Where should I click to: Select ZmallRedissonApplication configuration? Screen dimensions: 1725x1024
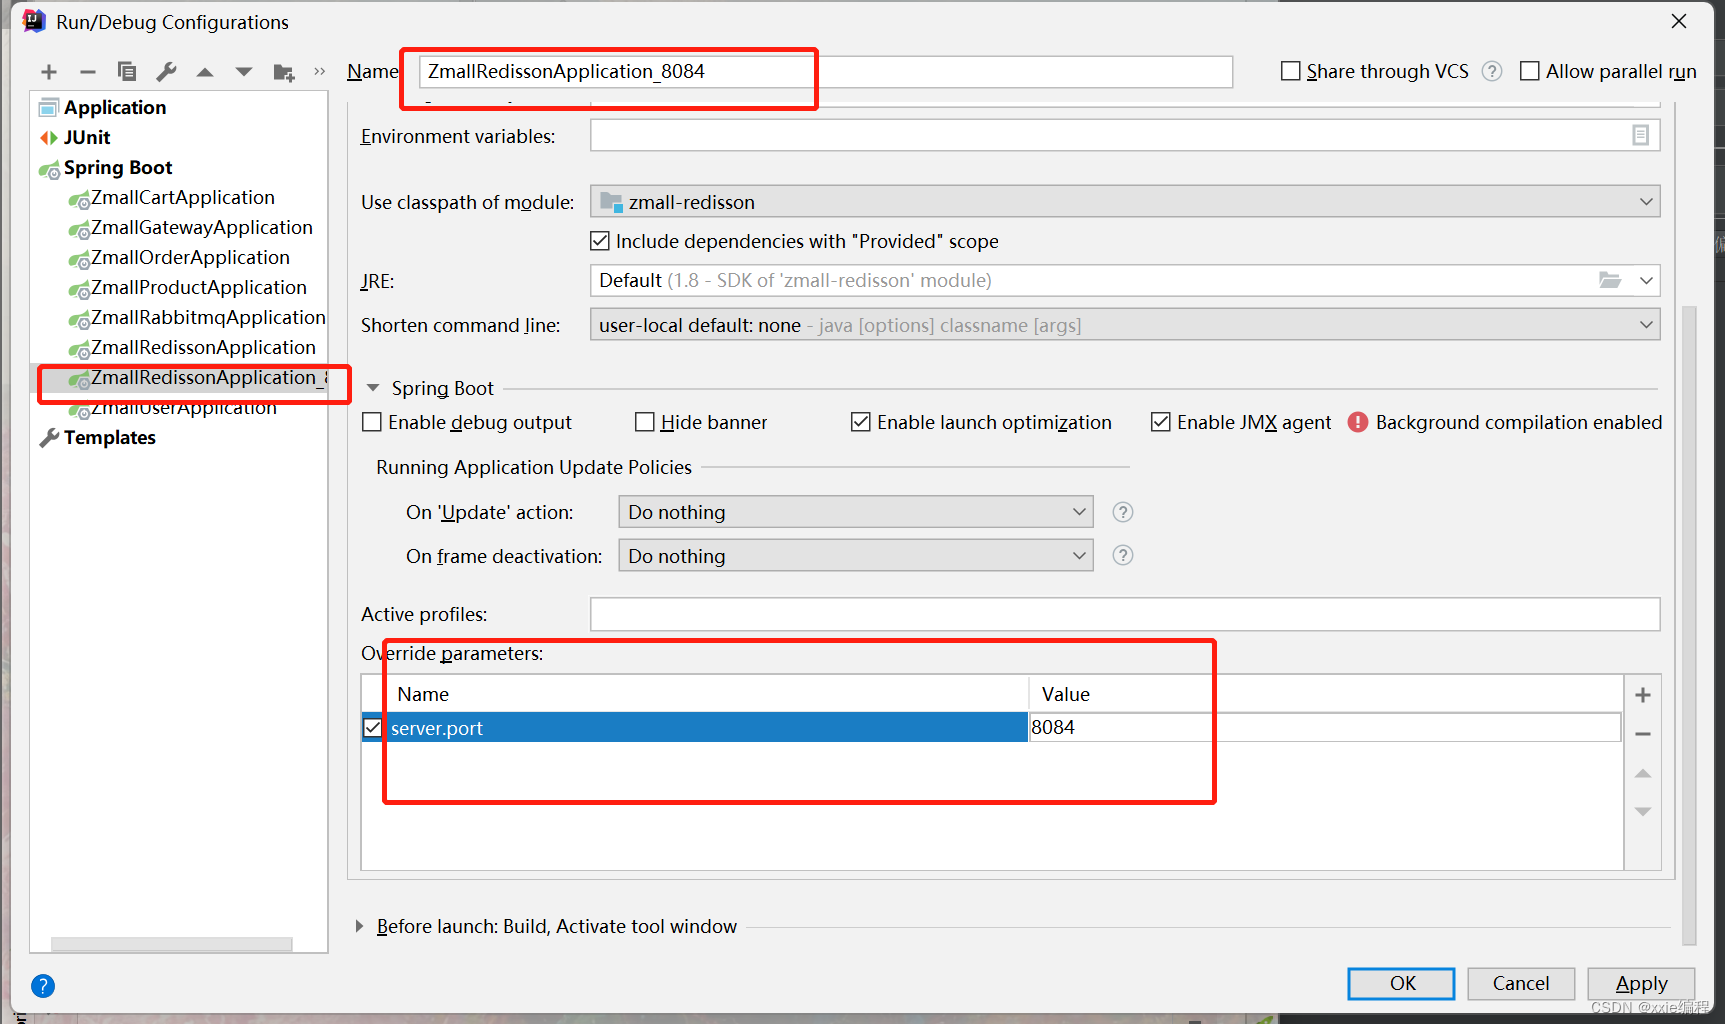click(x=203, y=347)
